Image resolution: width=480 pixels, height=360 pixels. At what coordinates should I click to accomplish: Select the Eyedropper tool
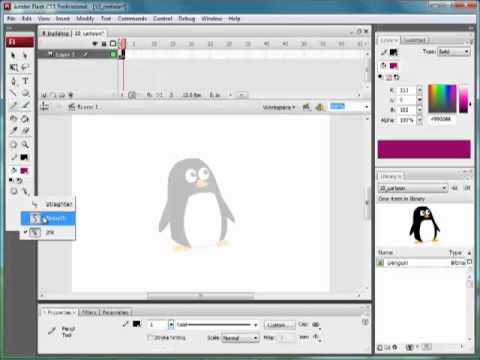pyautogui.click(x=13, y=131)
